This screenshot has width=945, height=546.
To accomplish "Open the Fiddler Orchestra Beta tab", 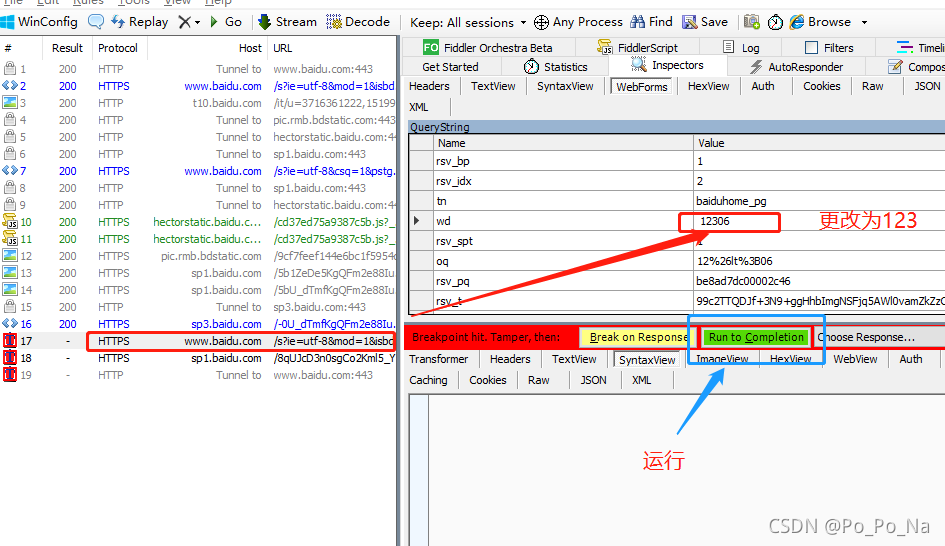I will (x=487, y=48).
